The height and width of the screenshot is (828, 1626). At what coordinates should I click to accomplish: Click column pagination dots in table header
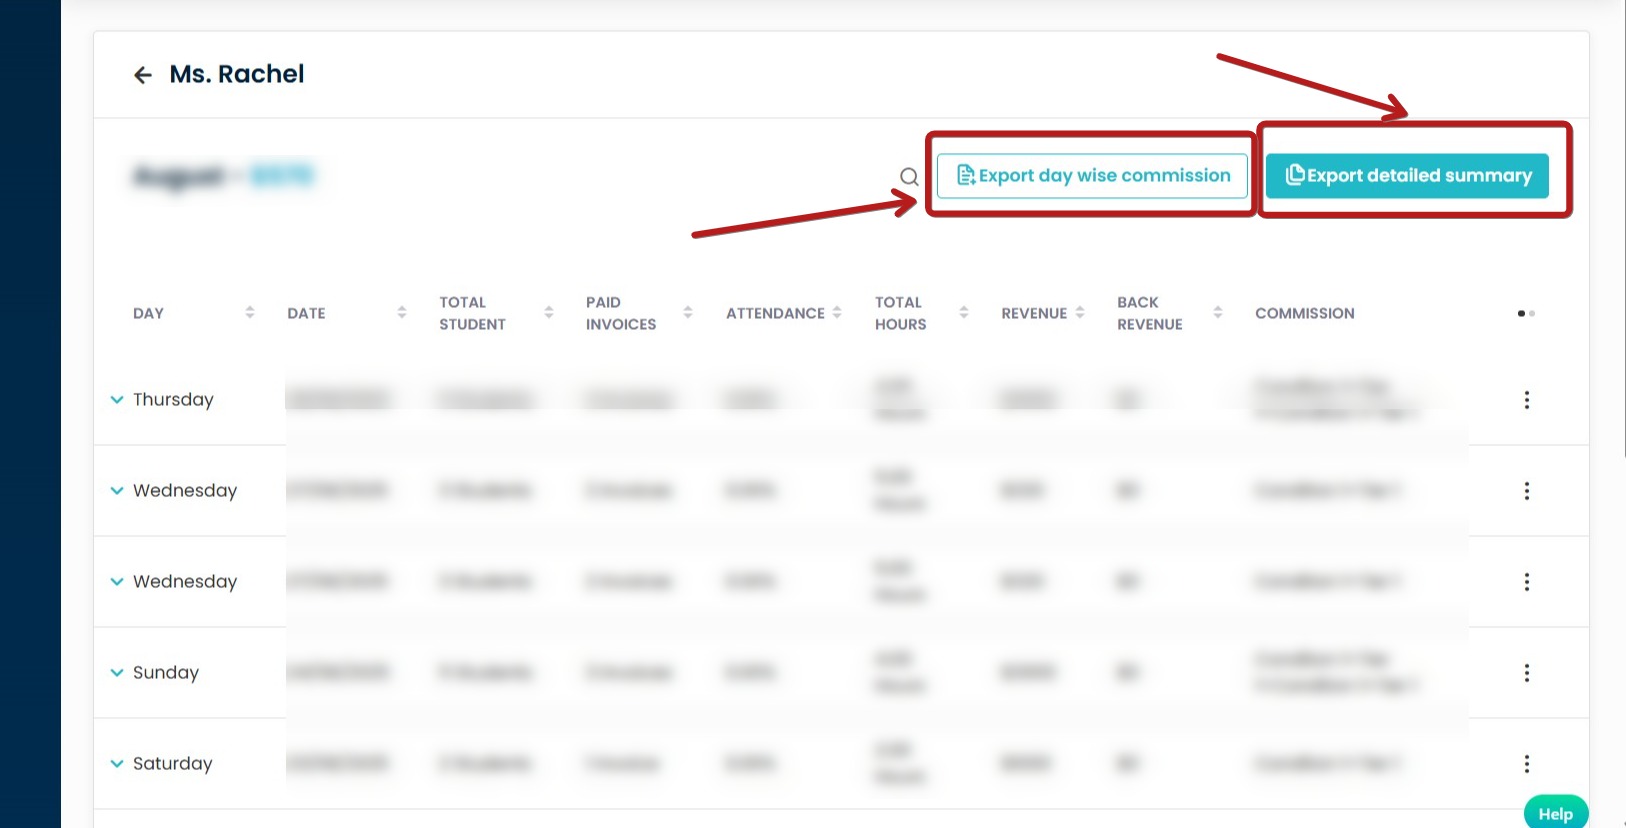click(x=1526, y=314)
